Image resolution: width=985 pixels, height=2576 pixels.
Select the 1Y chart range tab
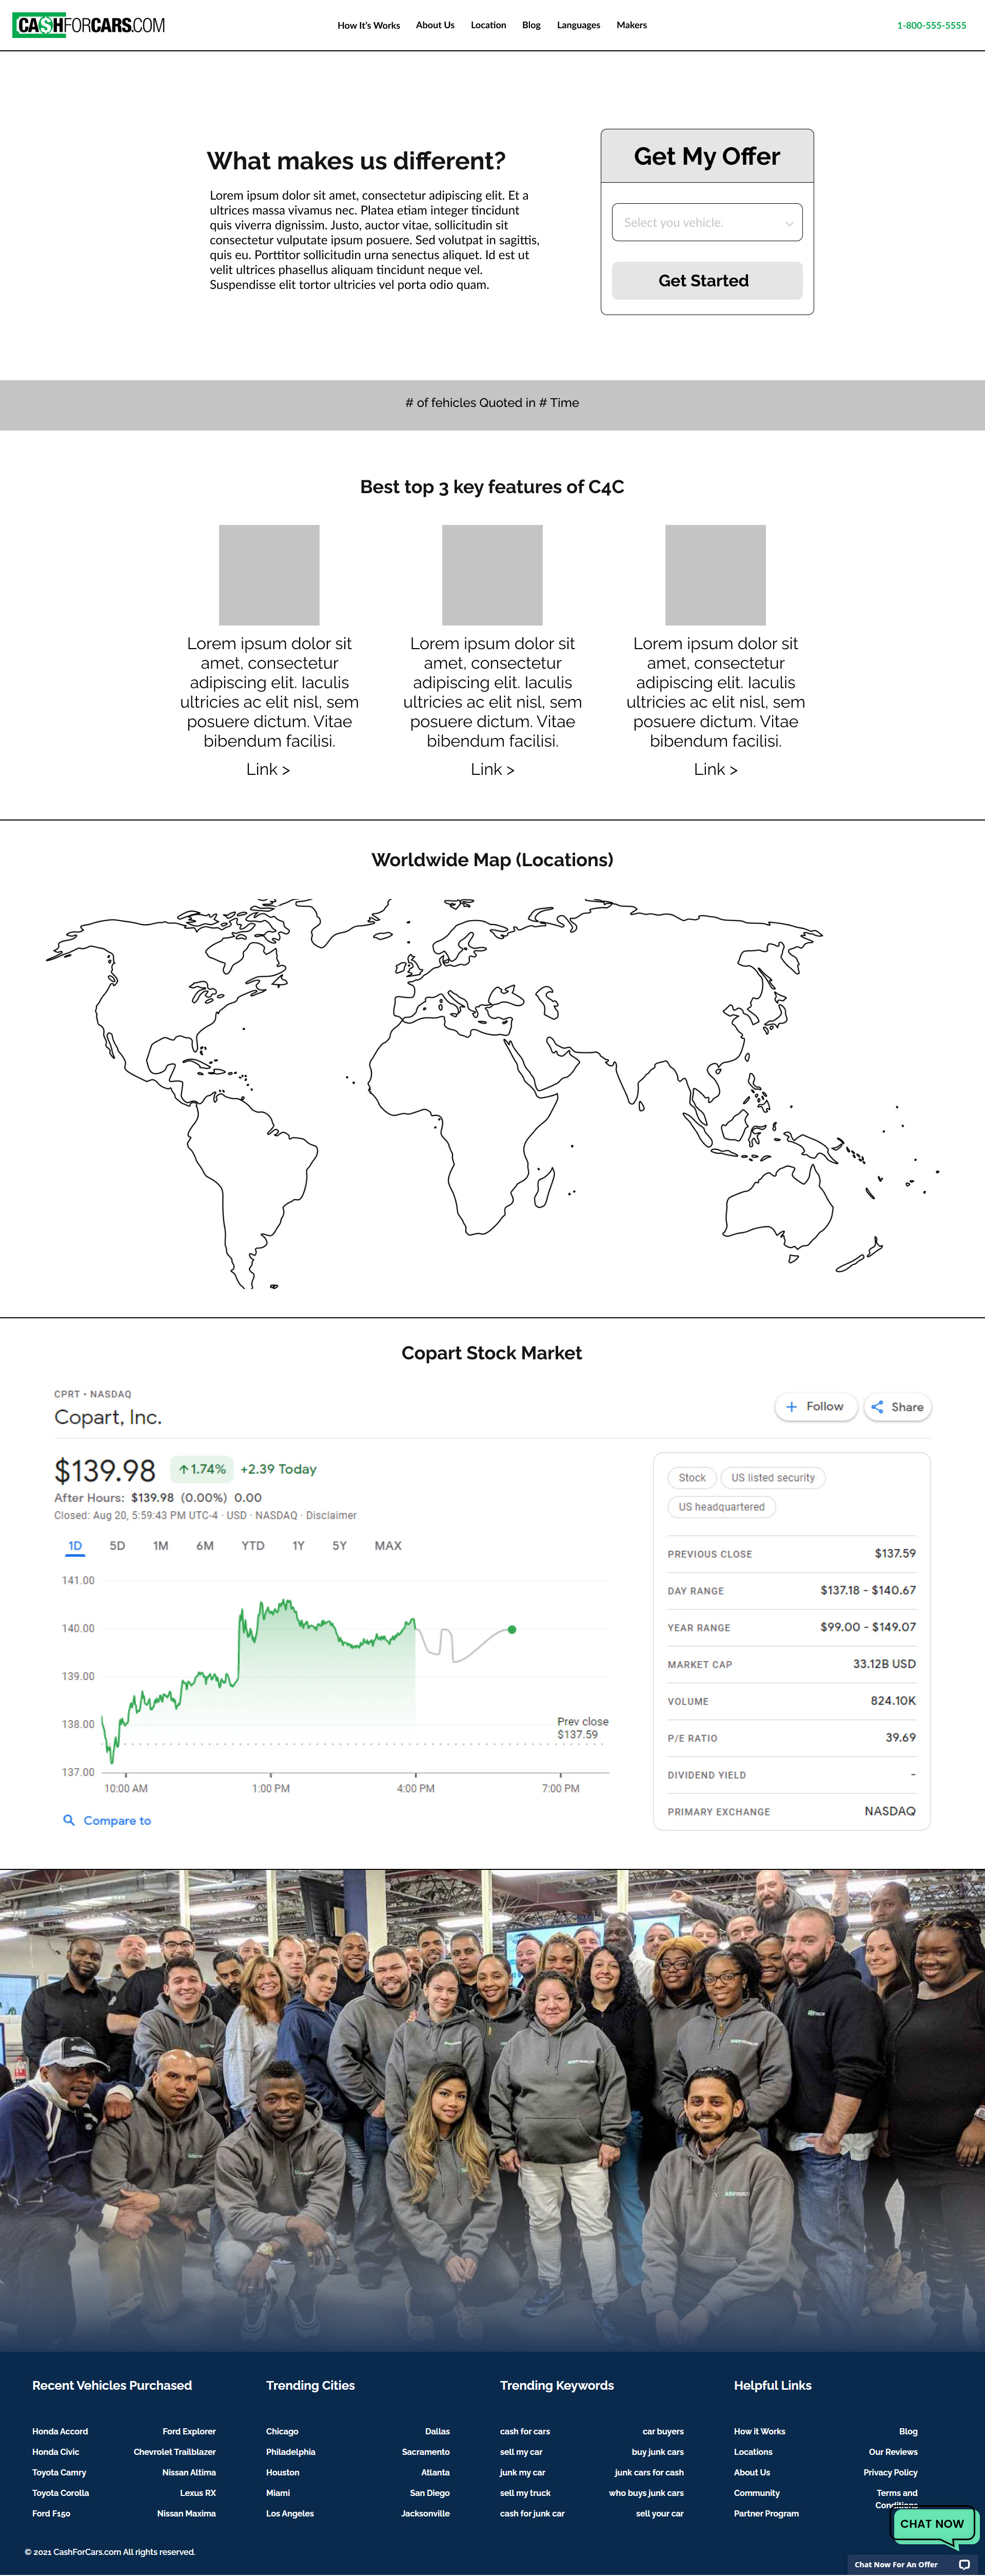click(x=298, y=1545)
